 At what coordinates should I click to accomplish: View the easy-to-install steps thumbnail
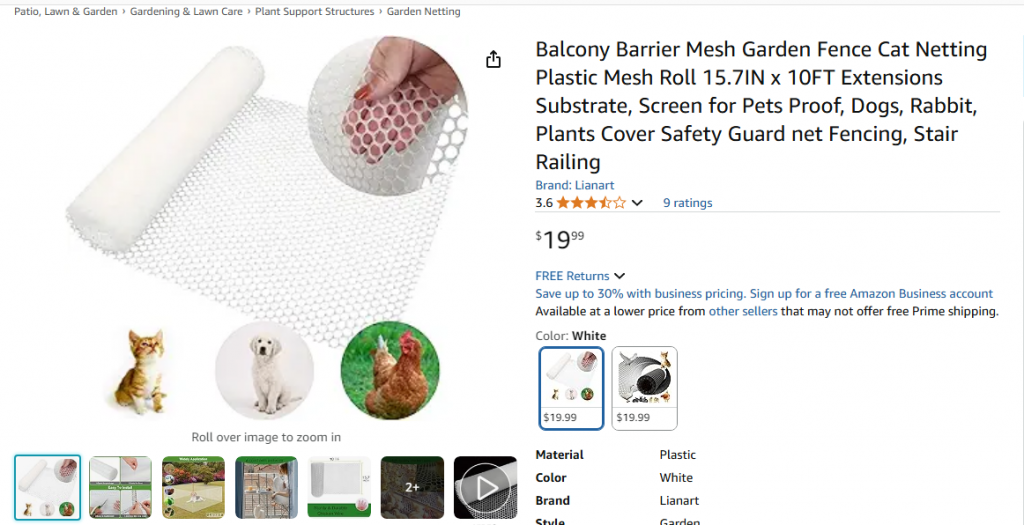pos(120,487)
